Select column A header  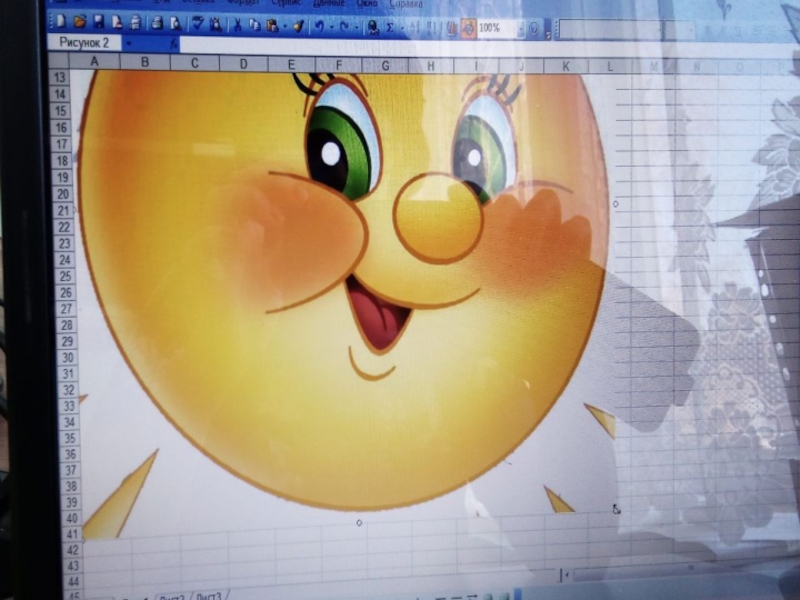tap(94, 61)
